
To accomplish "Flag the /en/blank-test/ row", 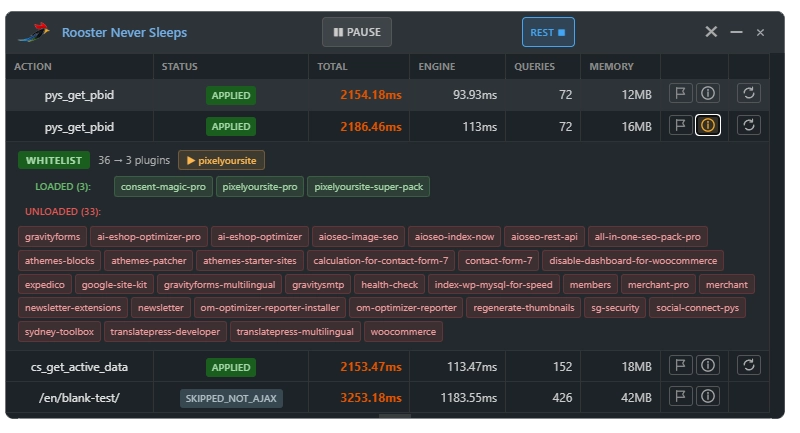I will (x=681, y=396).
